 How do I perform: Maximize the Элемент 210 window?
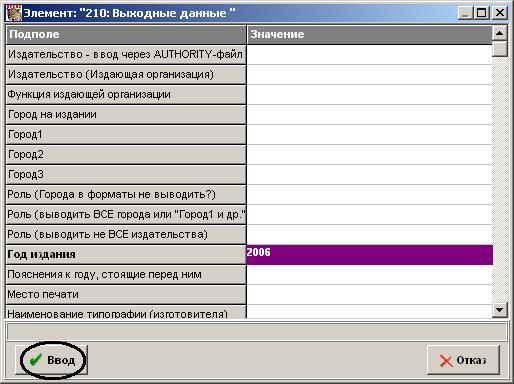(481, 13)
